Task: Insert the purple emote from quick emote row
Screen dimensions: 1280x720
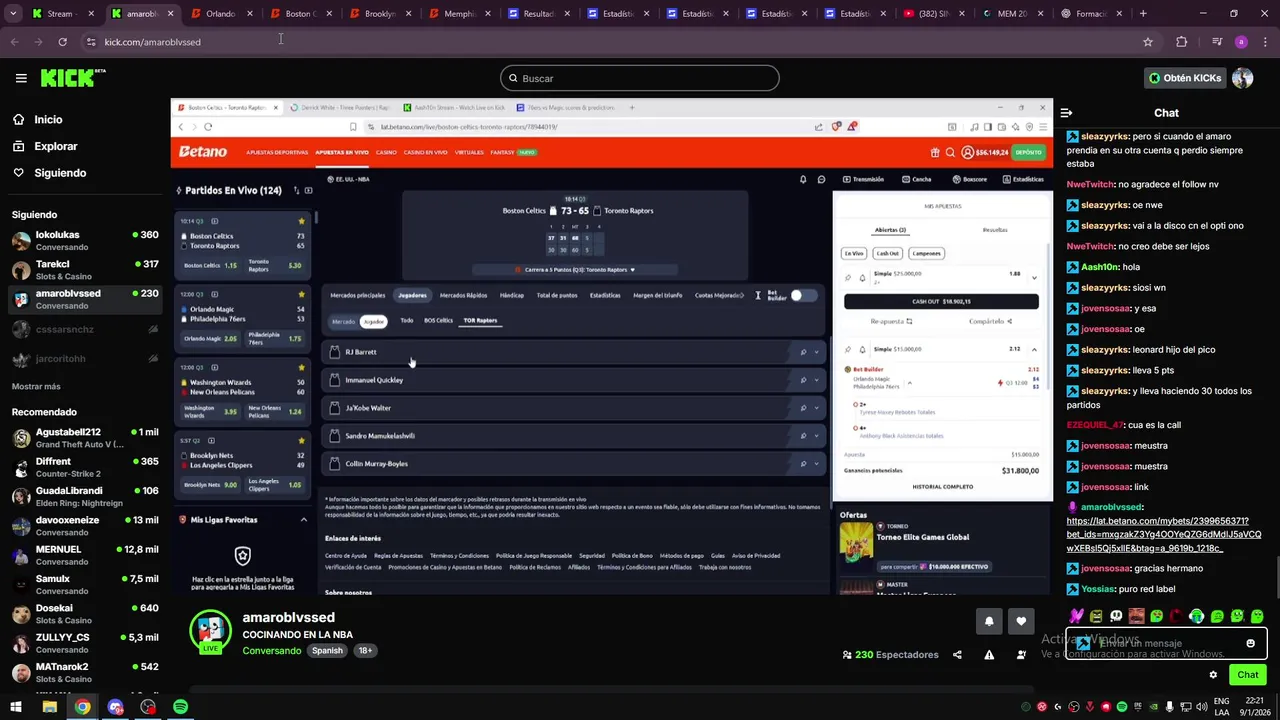Action: click(x=1076, y=616)
